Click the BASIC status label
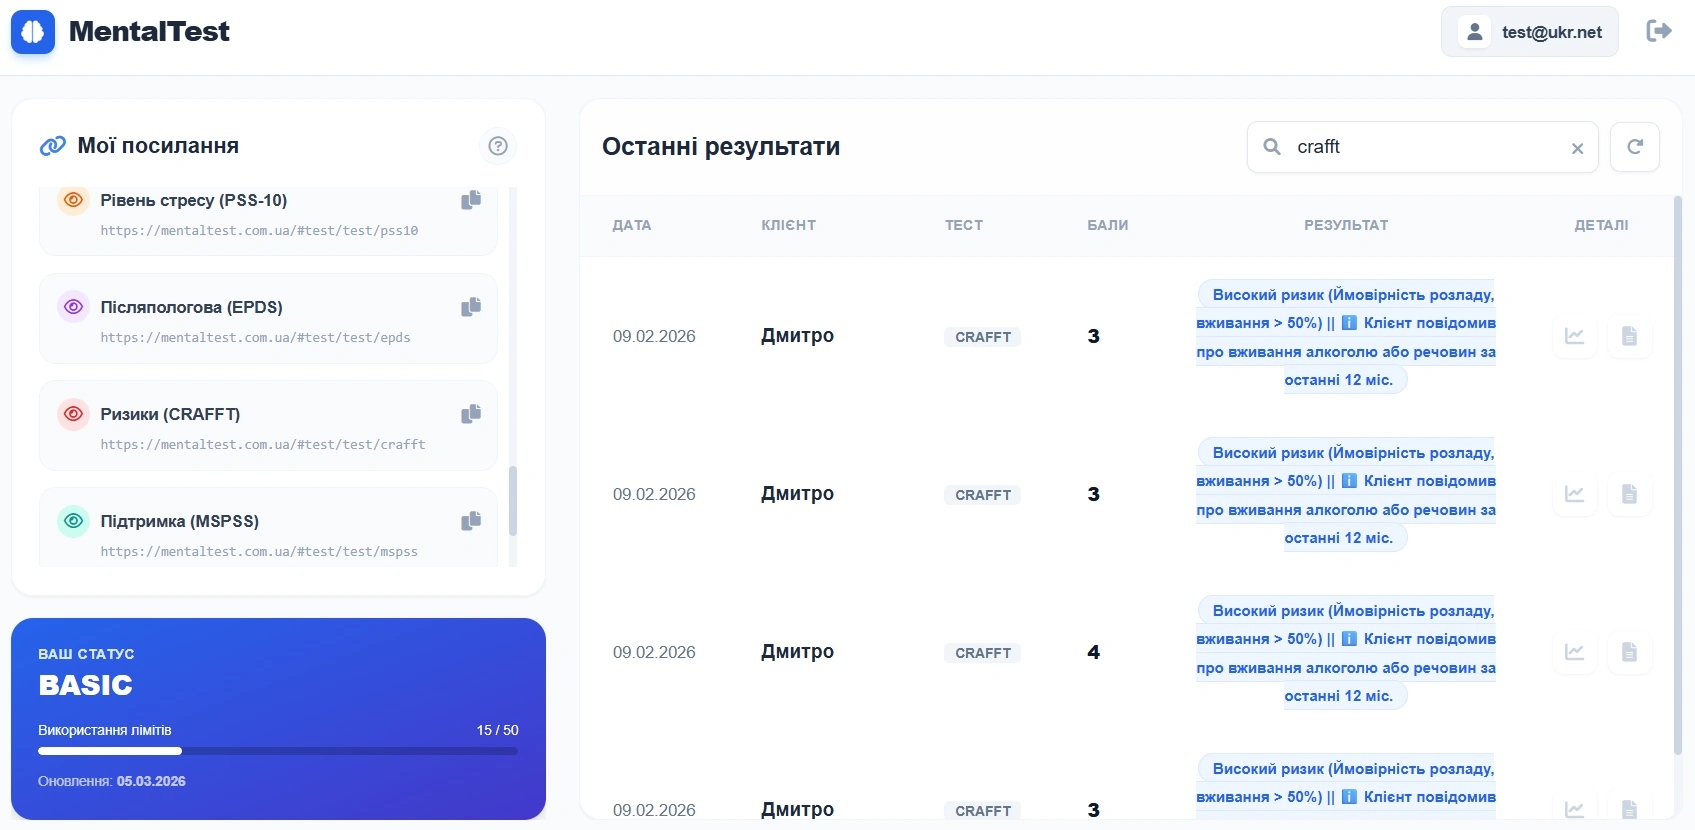The image size is (1695, 830). 86,685
